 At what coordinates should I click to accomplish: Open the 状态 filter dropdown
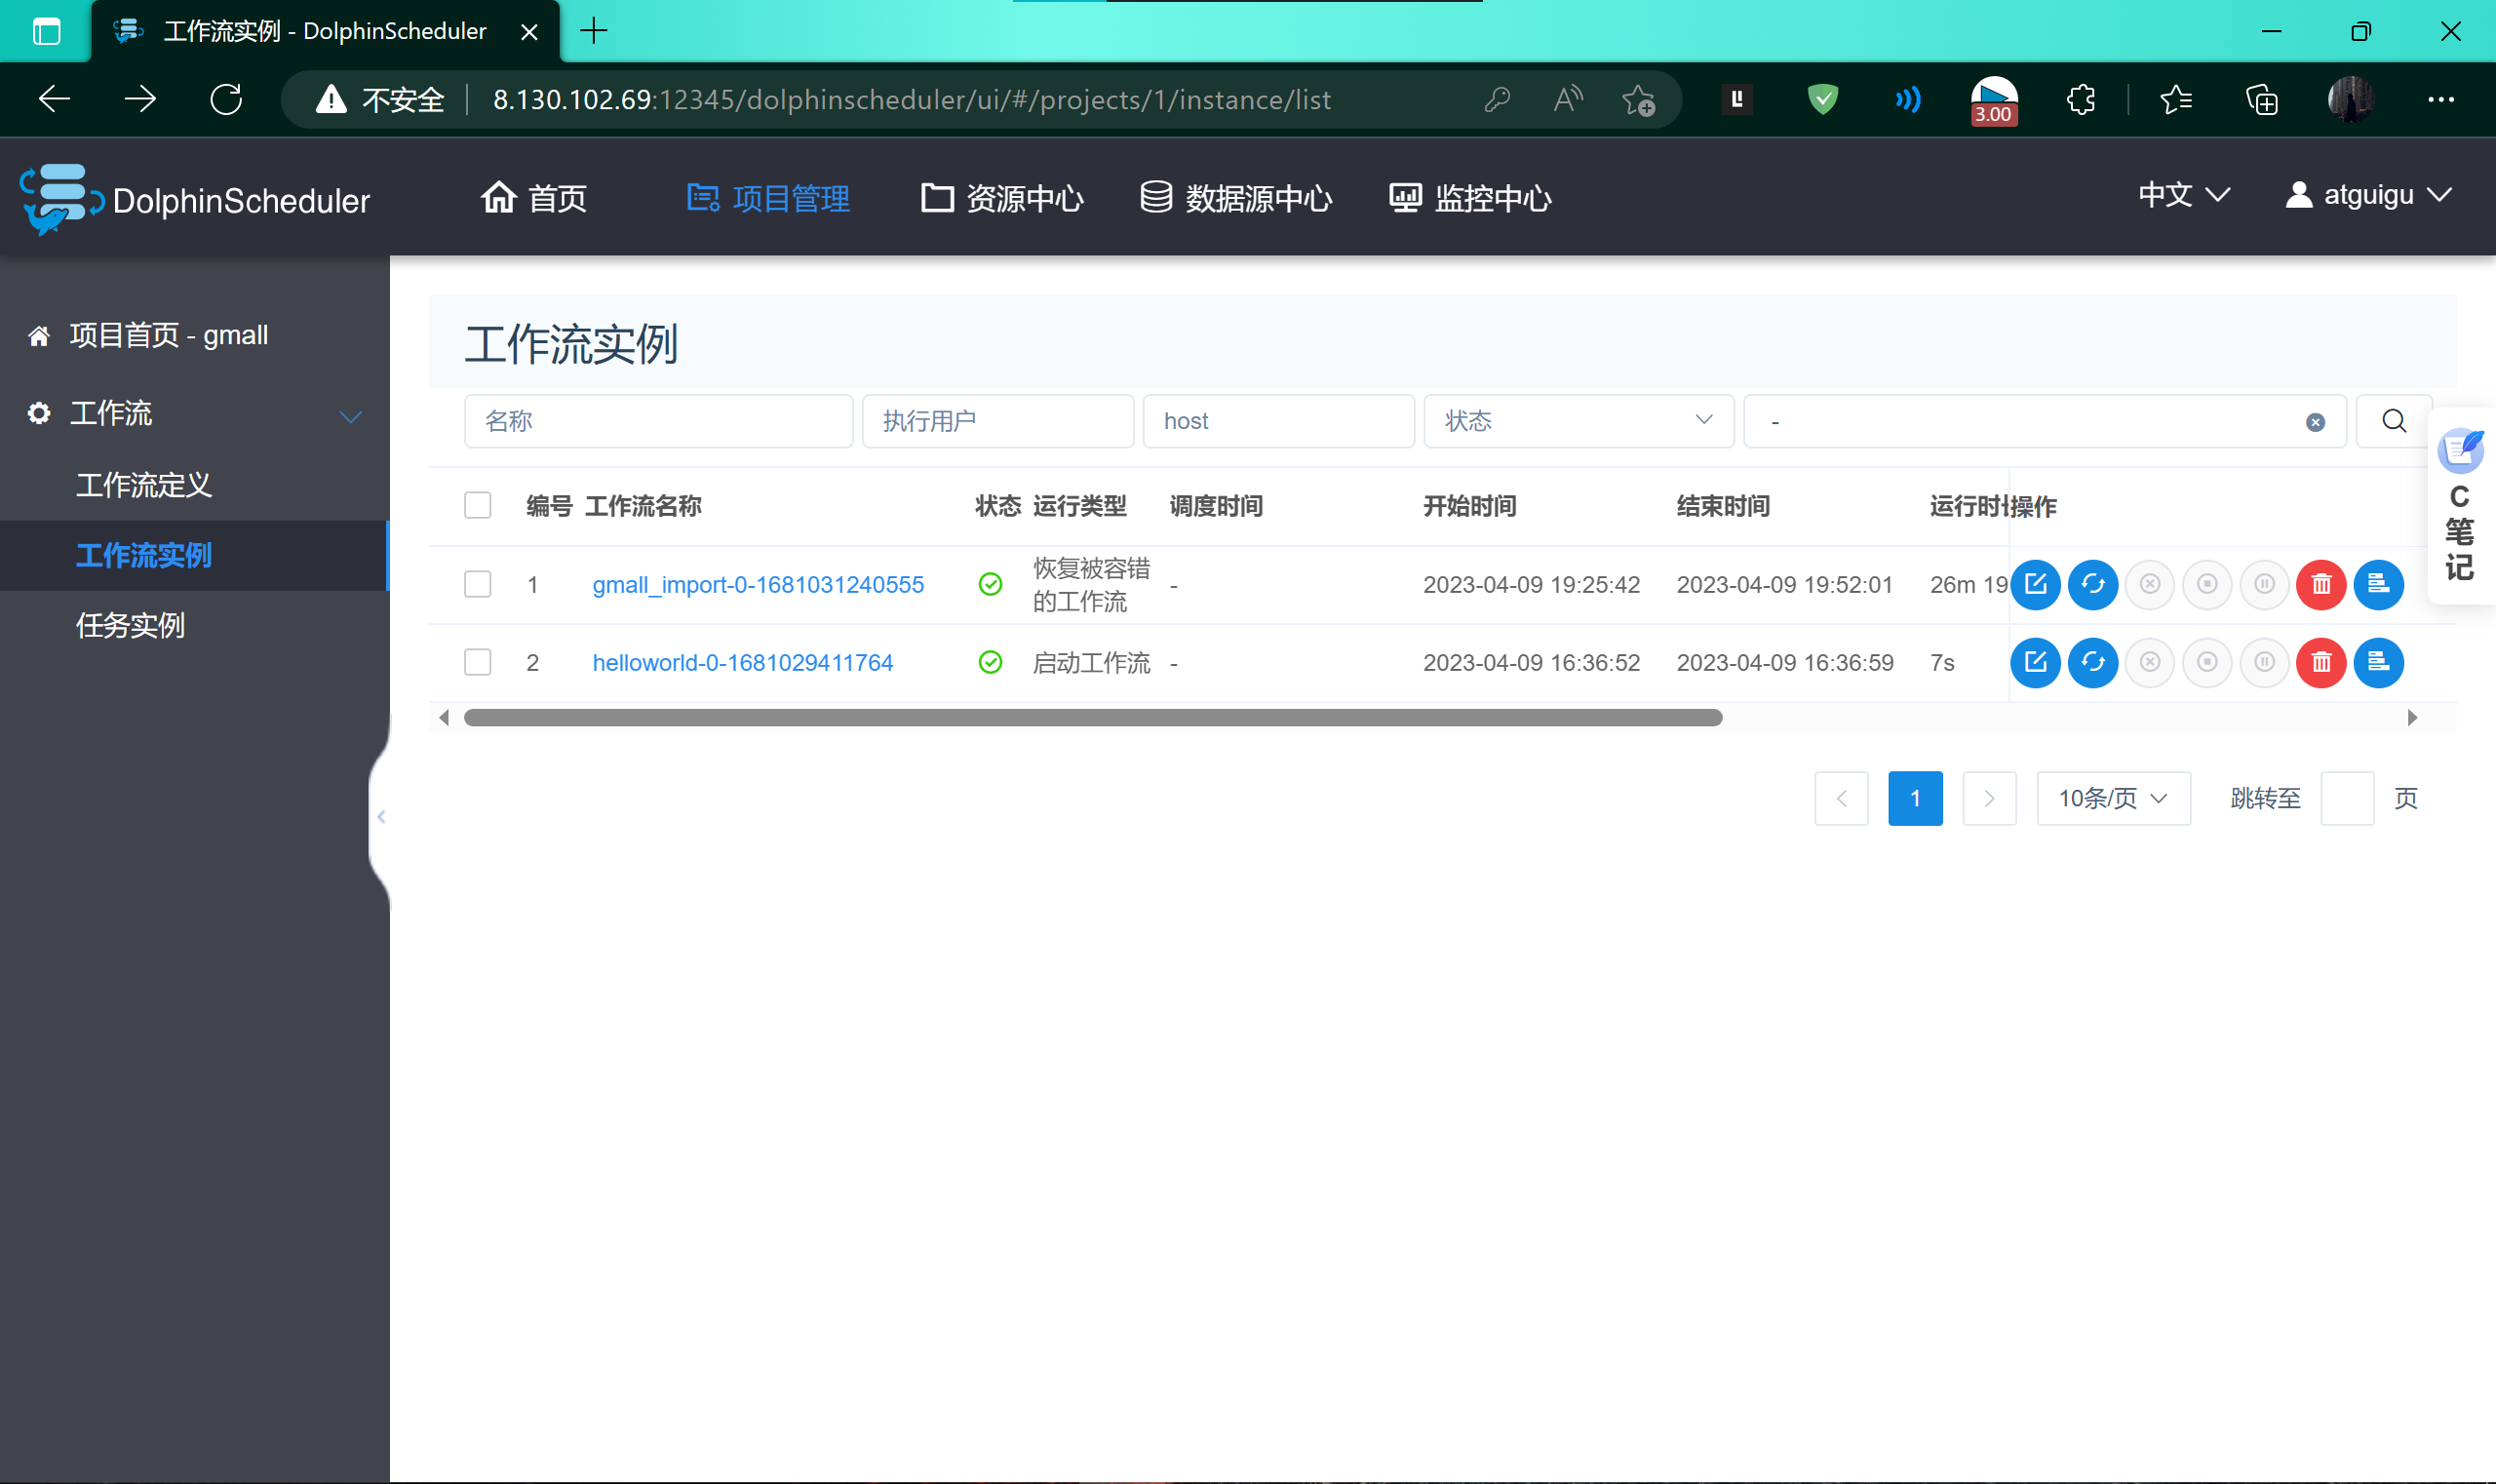(x=1577, y=421)
